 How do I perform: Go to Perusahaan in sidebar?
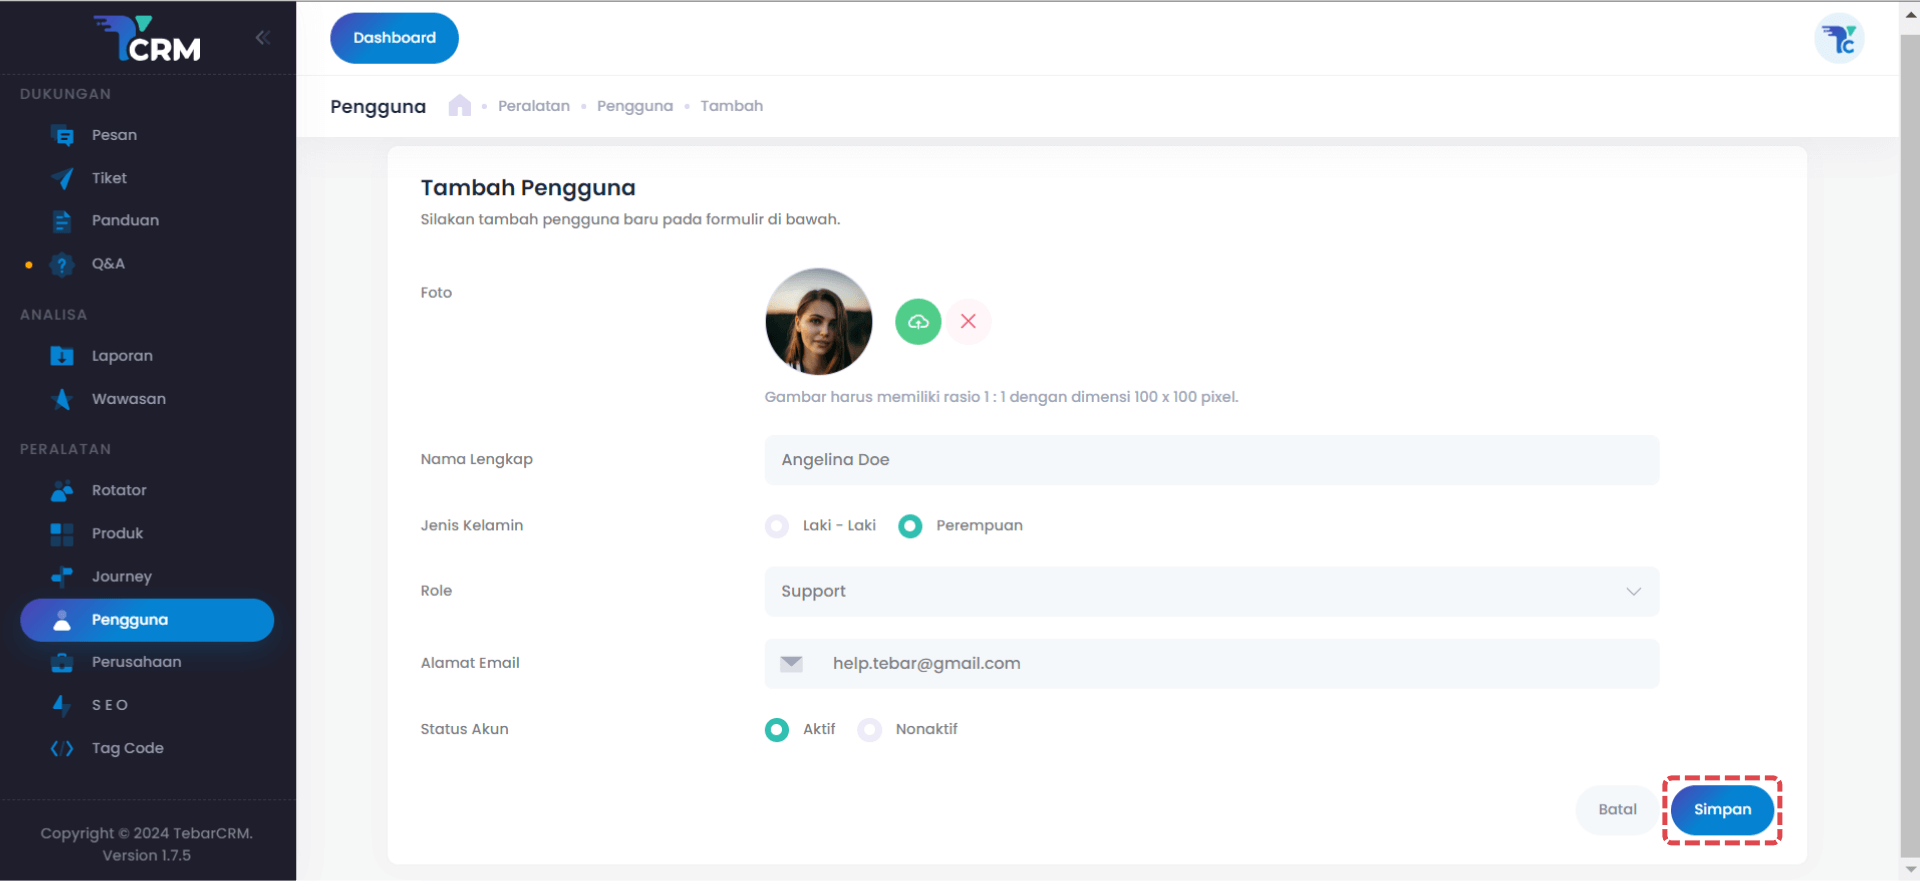tap(136, 662)
